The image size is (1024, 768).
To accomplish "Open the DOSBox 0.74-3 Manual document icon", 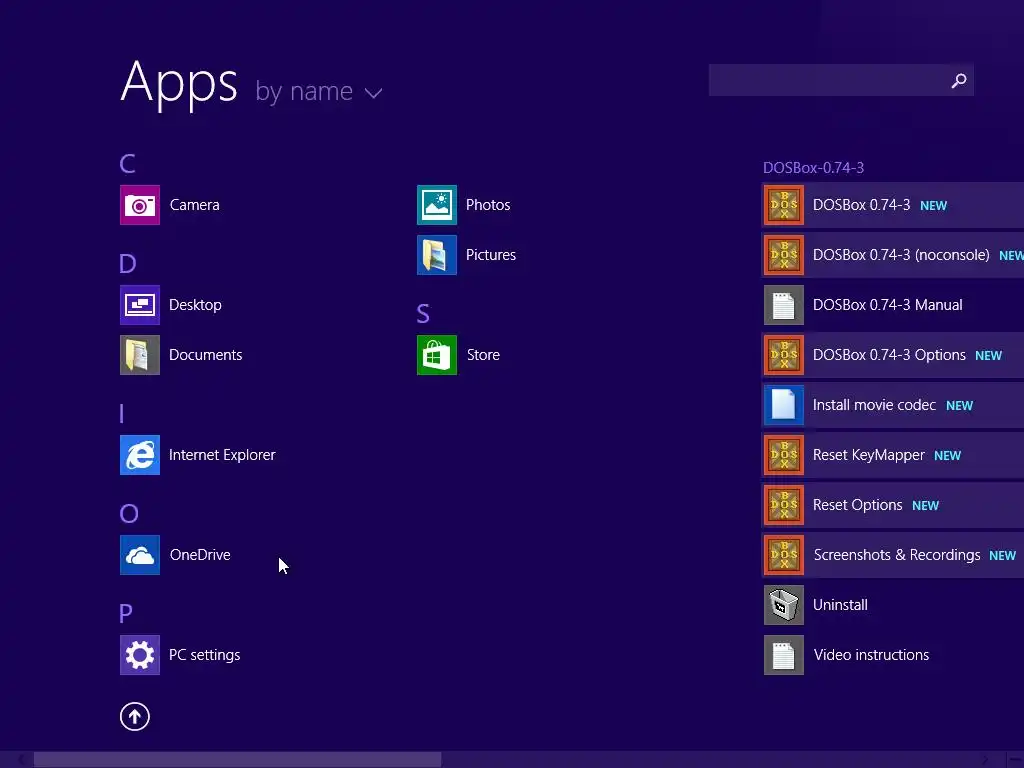I will [x=784, y=305].
